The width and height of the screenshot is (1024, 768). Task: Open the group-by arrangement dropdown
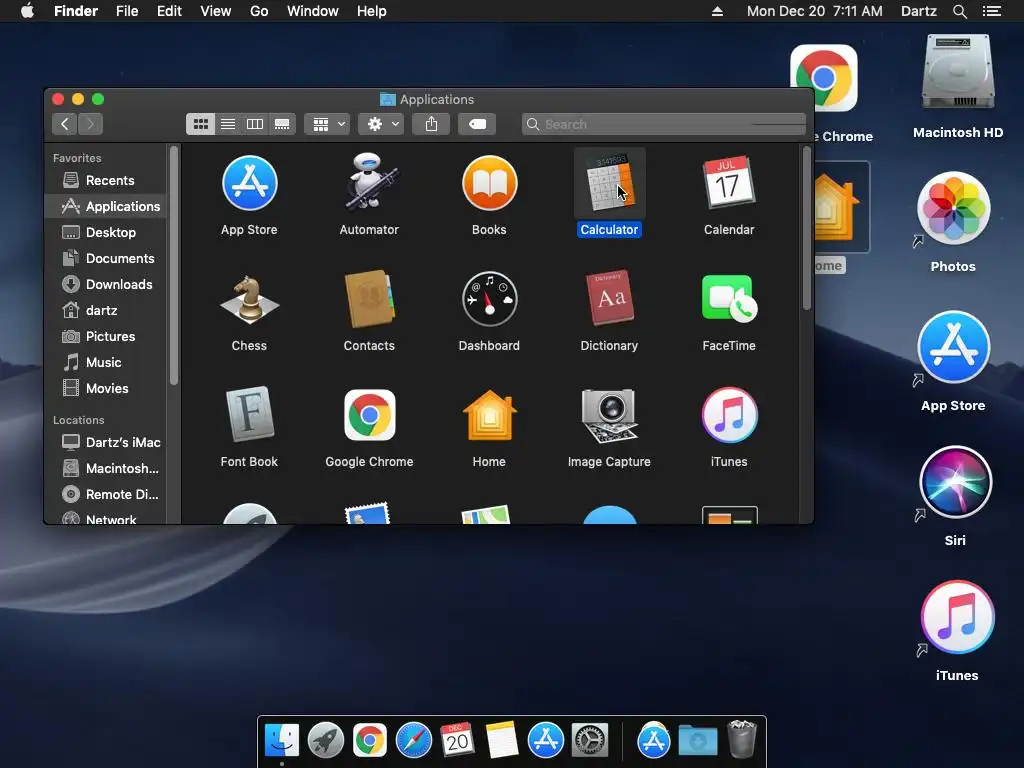pos(327,124)
